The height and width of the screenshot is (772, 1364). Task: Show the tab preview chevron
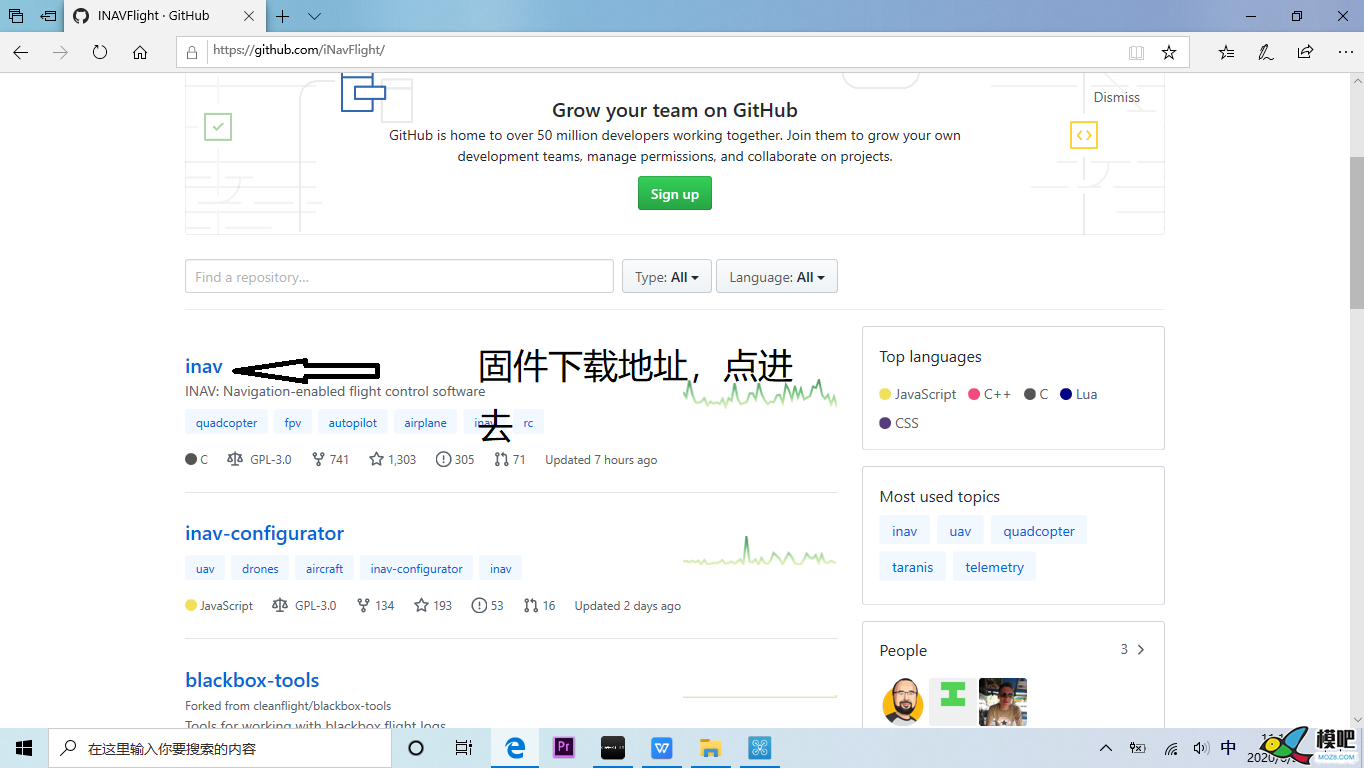tap(314, 16)
